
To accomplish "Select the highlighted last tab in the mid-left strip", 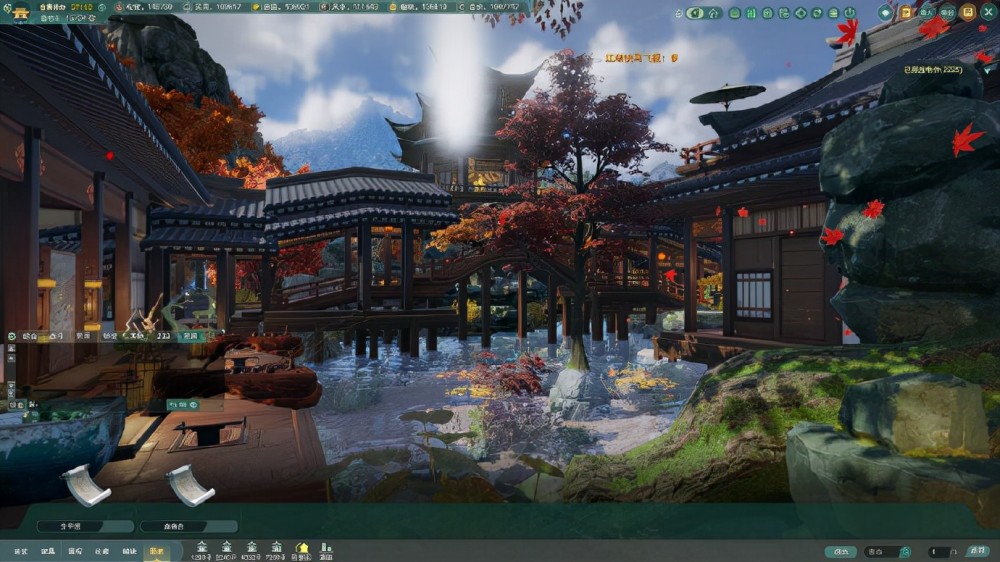I will click(x=191, y=336).
